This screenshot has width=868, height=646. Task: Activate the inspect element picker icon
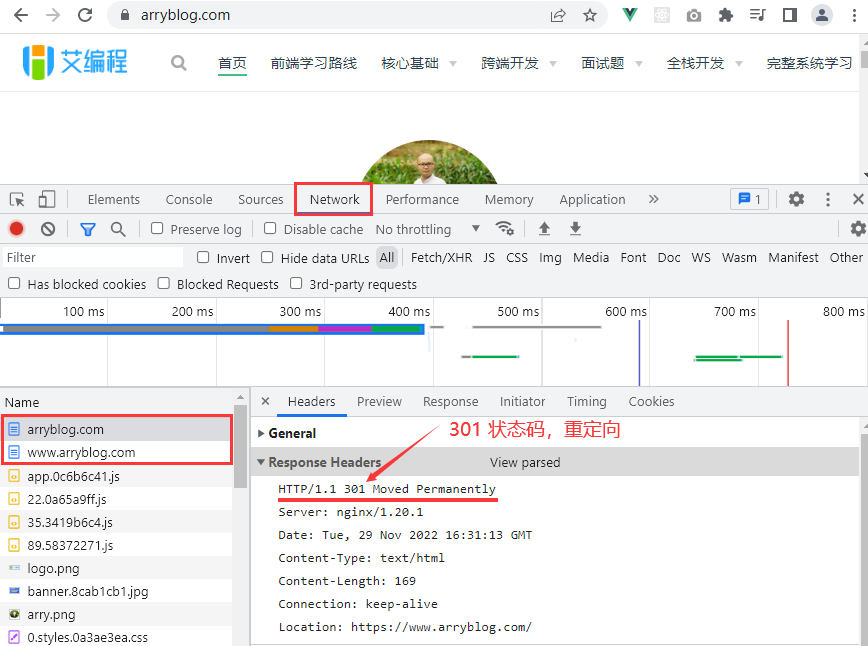17,199
